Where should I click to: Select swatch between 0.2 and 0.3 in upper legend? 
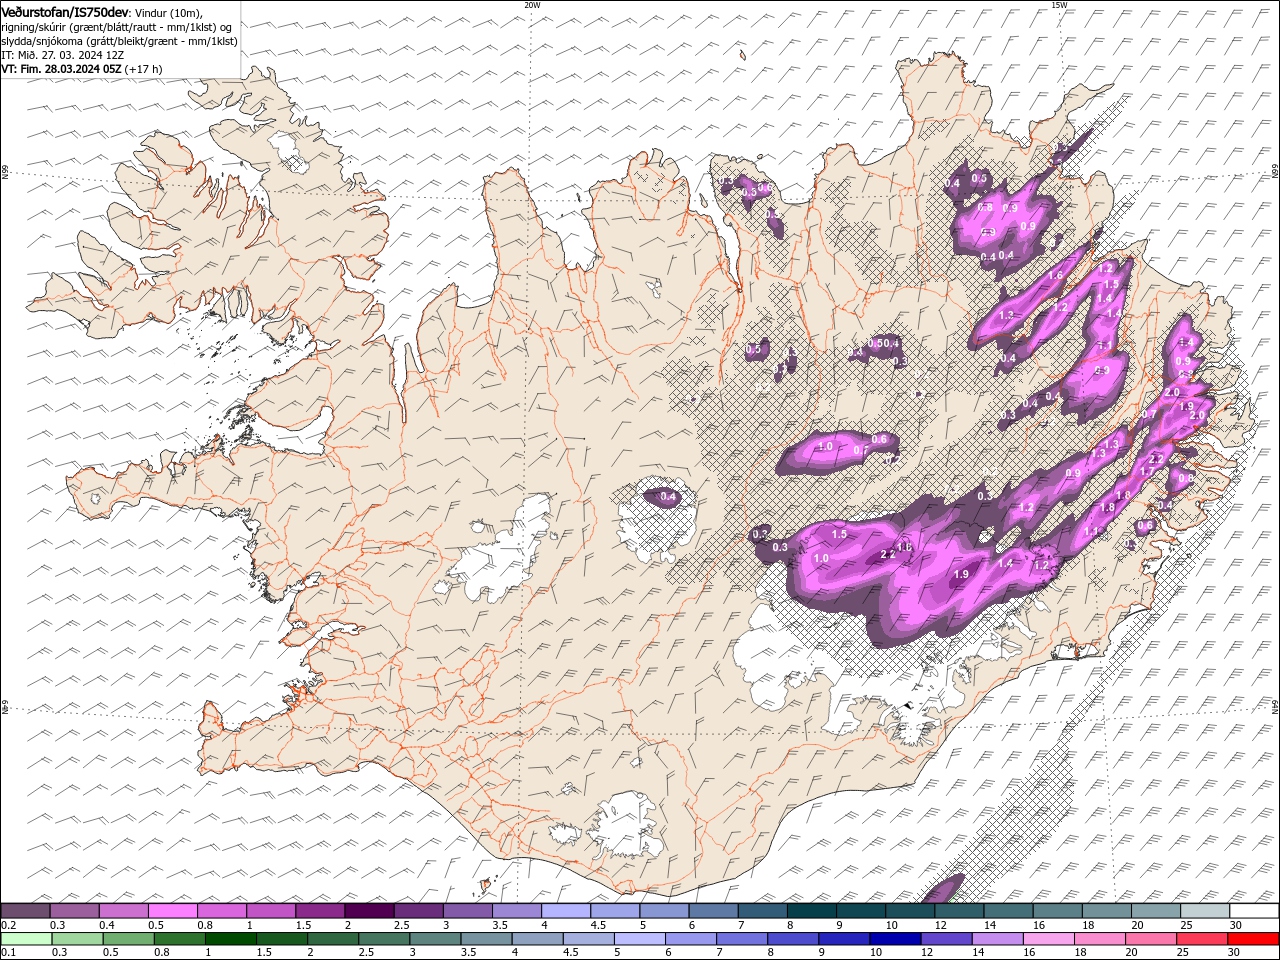(x=25, y=911)
